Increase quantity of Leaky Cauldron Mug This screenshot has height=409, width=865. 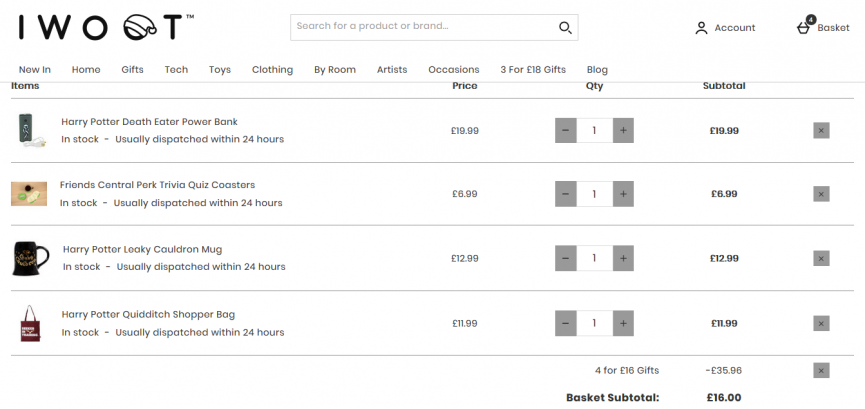(623, 258)
